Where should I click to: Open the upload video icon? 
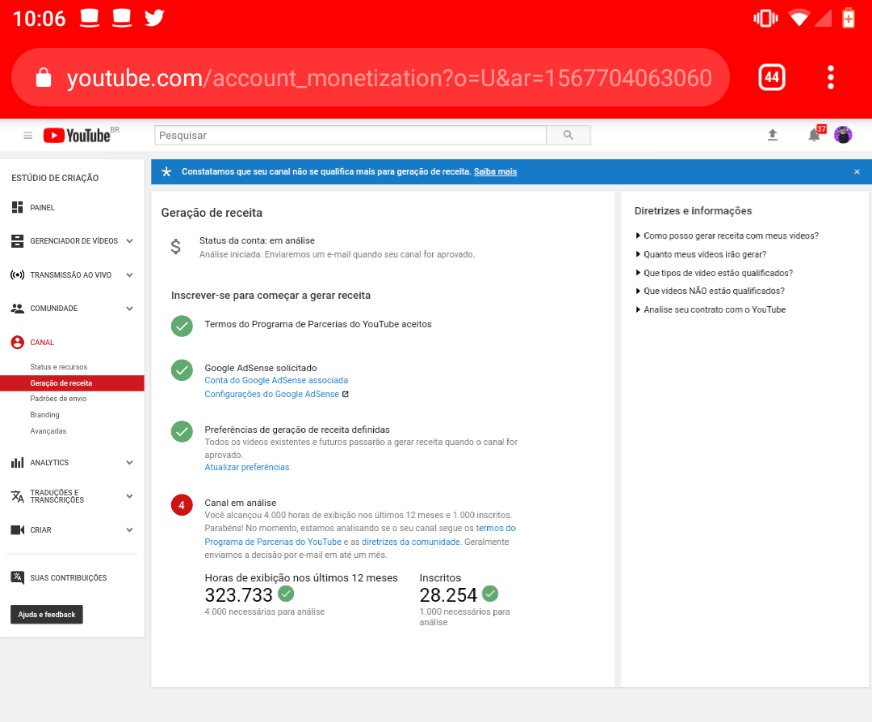click(x=772, y=135)
